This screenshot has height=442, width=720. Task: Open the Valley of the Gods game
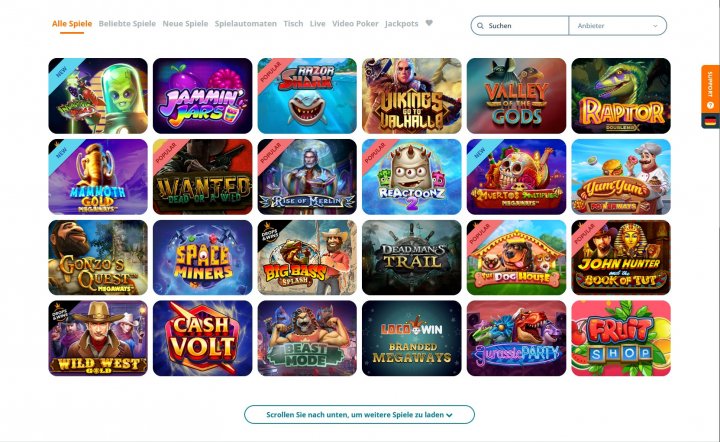[516, 96]
